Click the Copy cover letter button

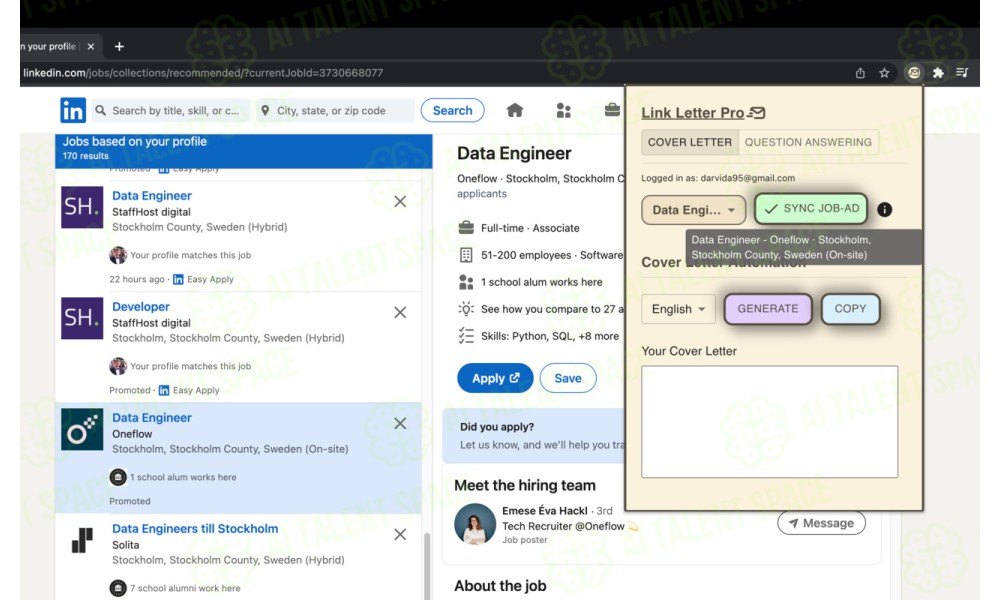(x=850, y=309)
